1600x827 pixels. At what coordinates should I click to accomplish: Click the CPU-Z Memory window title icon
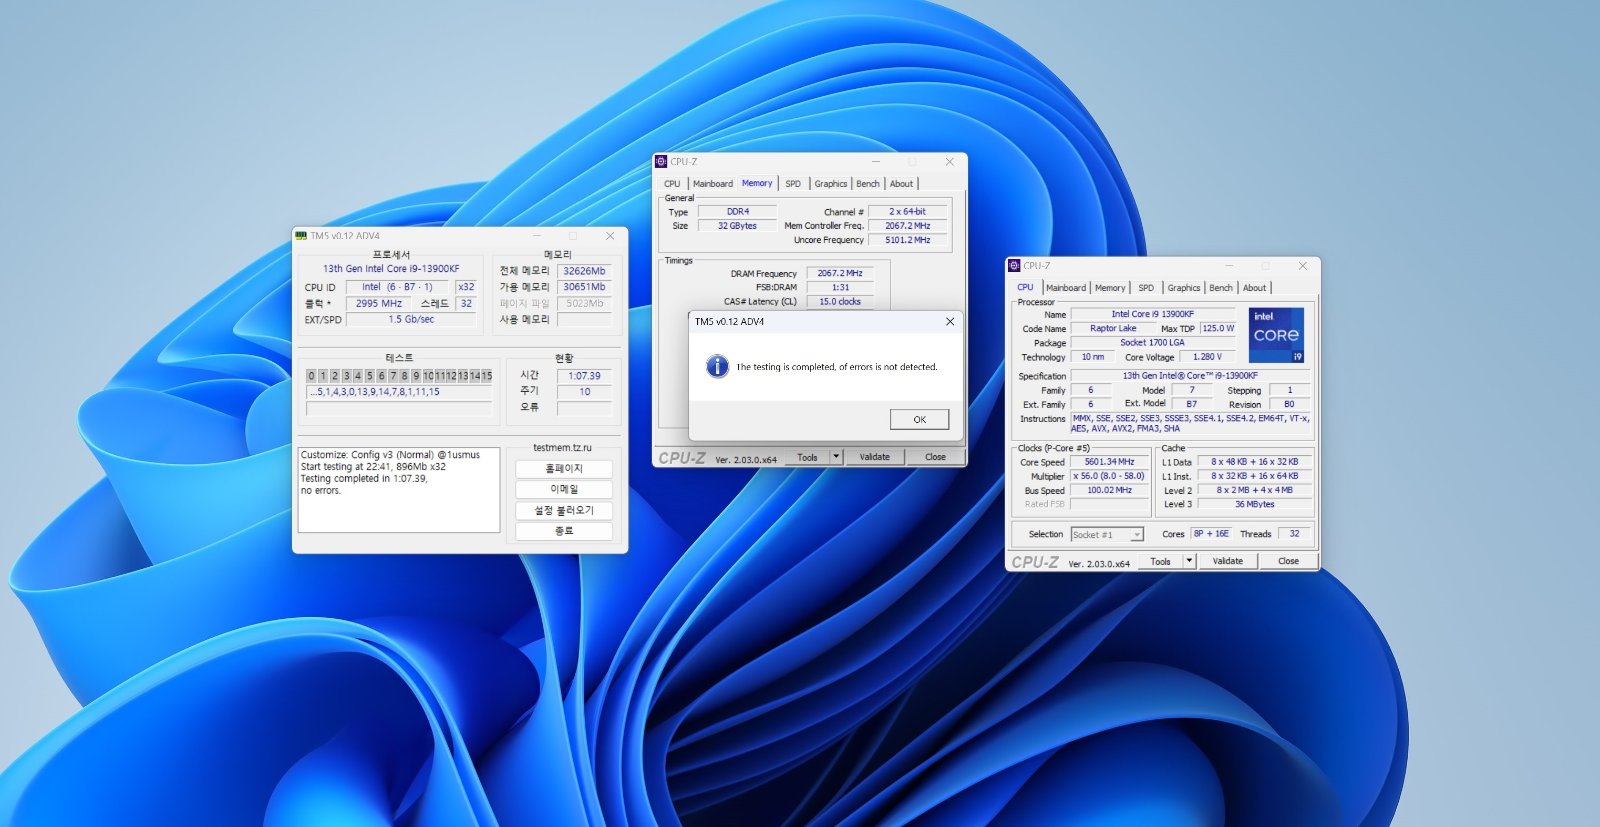click(x=661, y=161)
